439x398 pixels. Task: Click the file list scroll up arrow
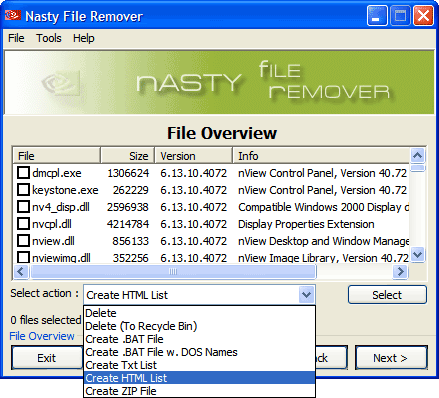[418, 155]
